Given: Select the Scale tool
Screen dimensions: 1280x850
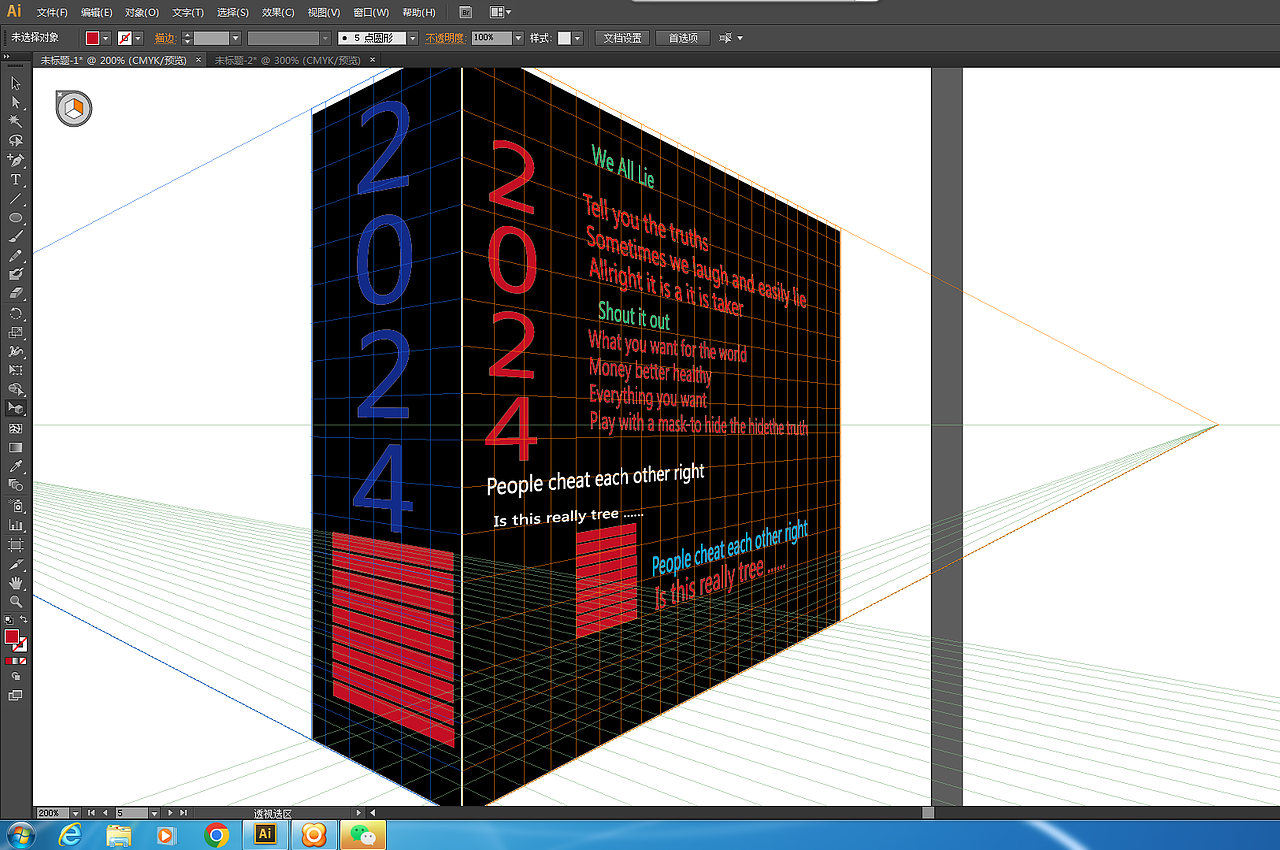Looking at the screenshot, I should pyautogui.click(x=16, y=332).
